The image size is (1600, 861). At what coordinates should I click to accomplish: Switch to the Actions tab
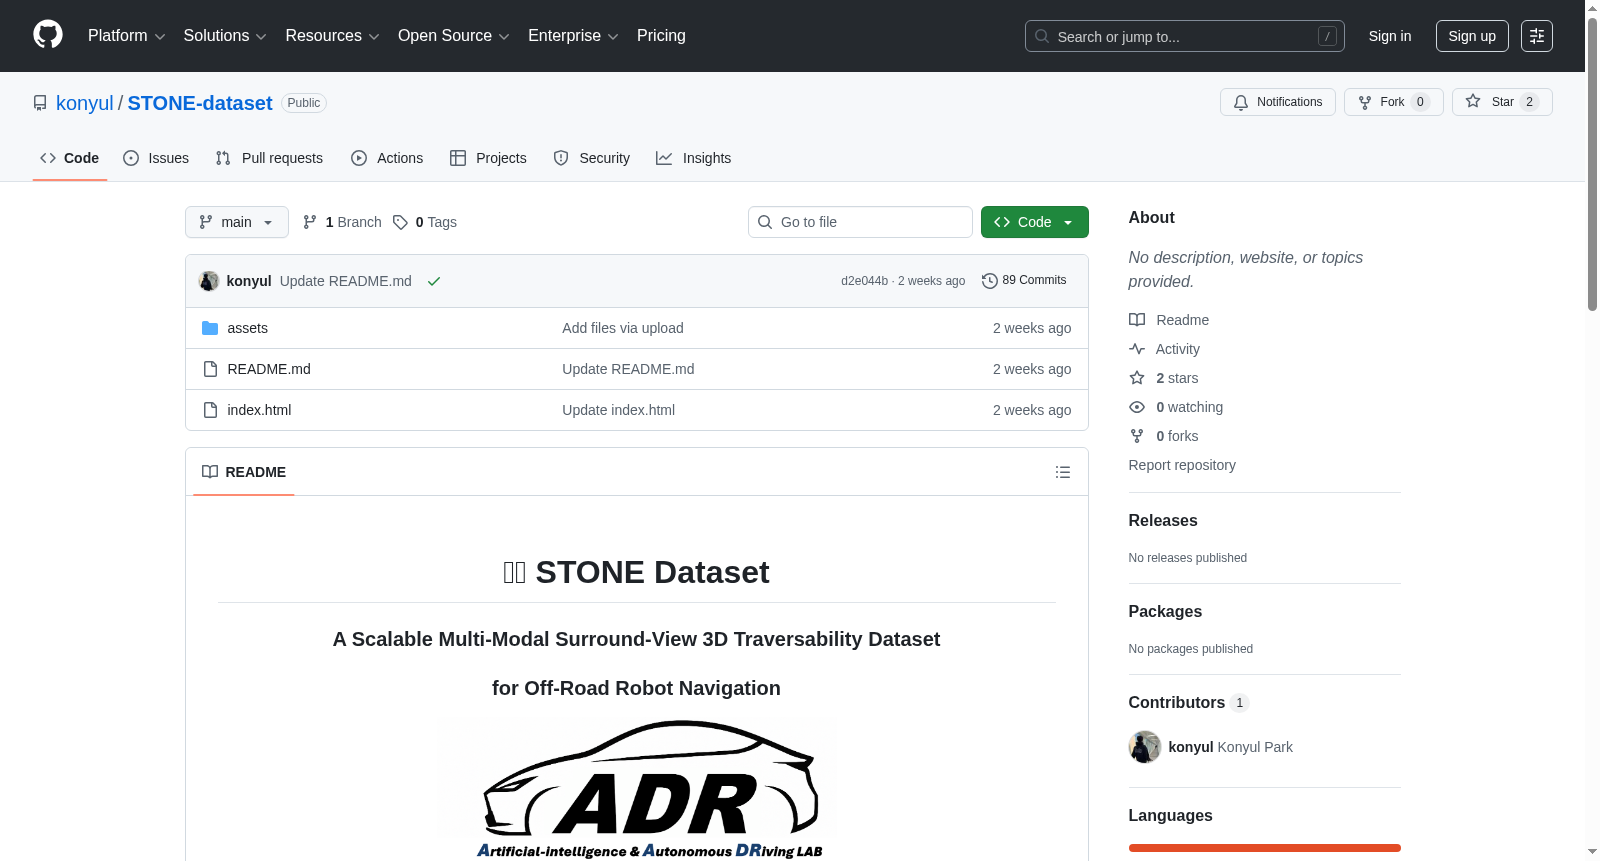[387, 158]
